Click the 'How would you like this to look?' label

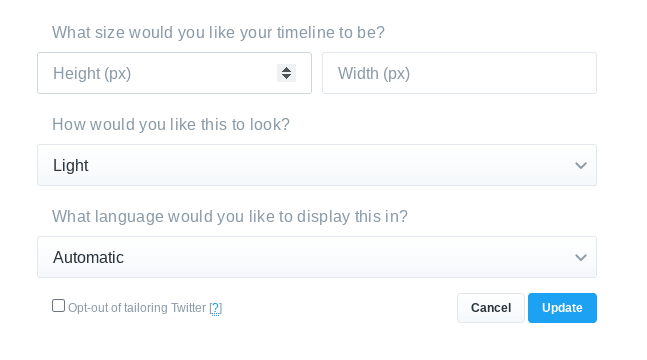[x=171, y=124]
